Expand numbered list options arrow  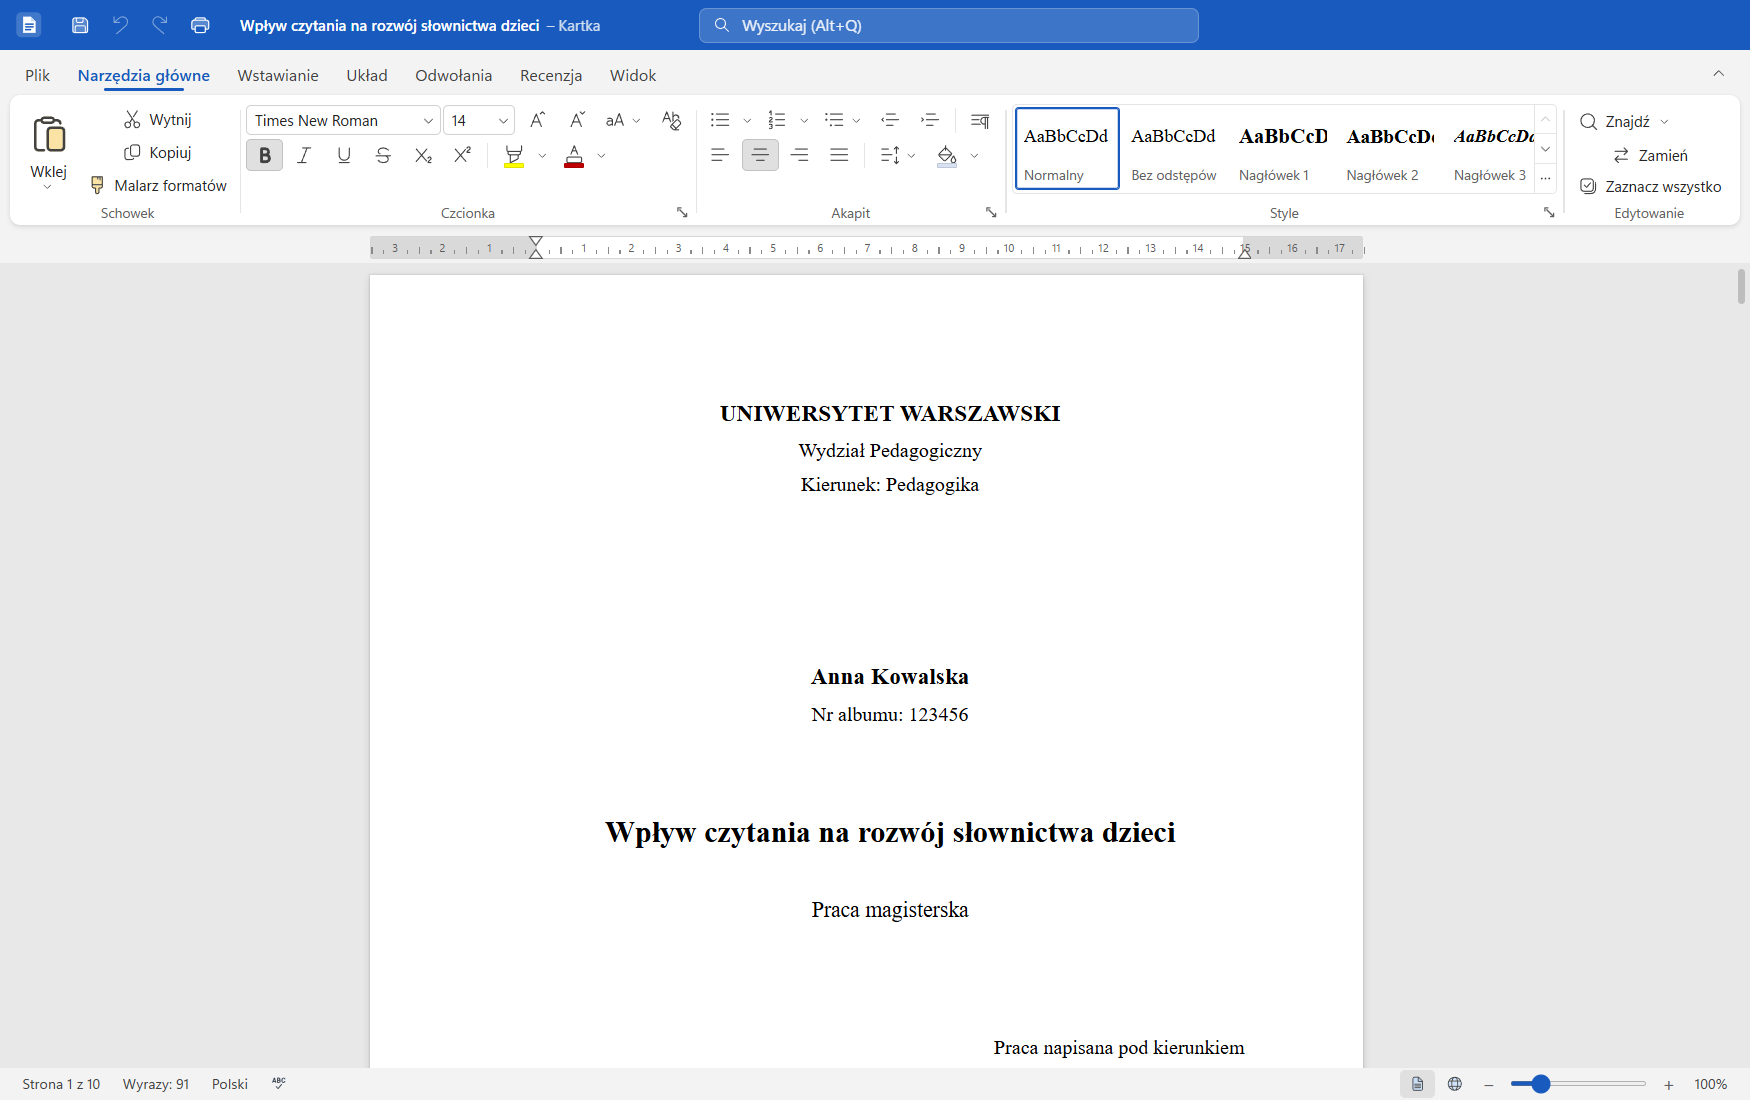coord(804,121)
